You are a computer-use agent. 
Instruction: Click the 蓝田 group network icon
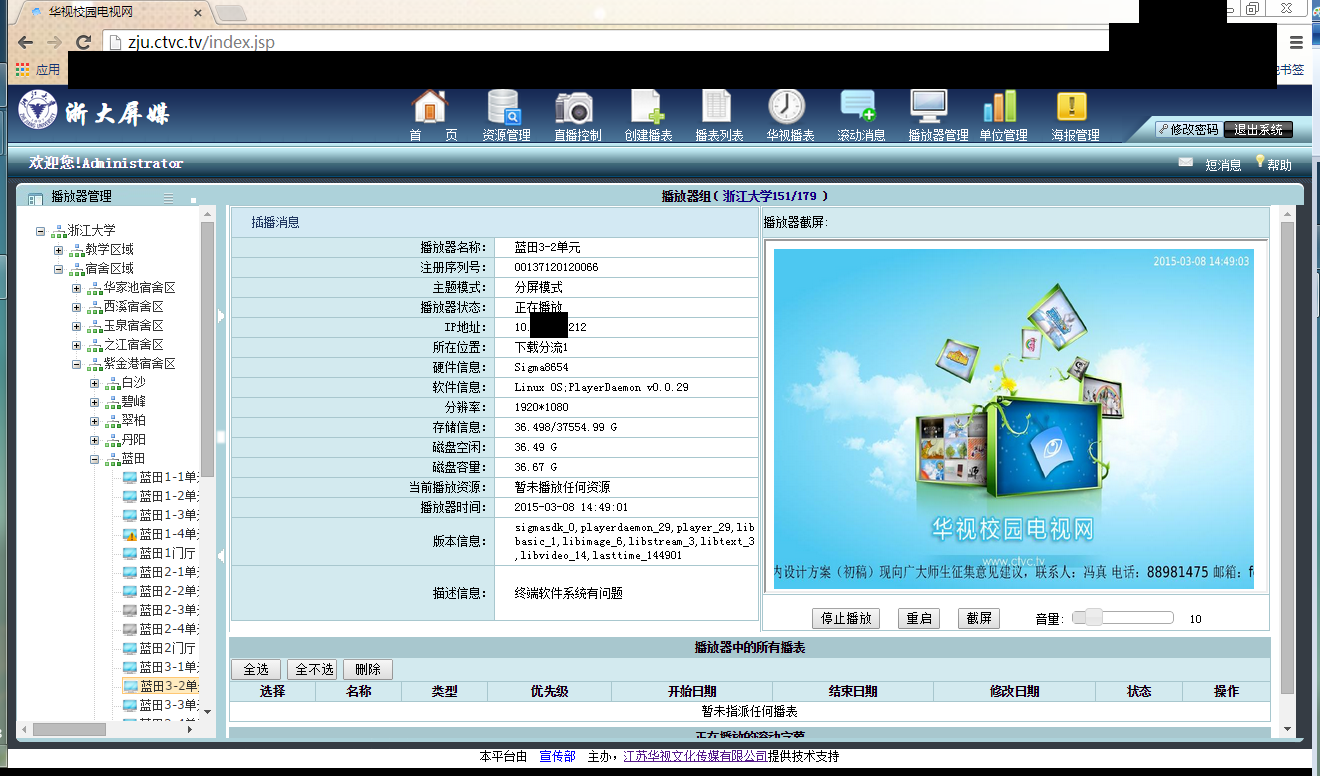tap(113, 459)
